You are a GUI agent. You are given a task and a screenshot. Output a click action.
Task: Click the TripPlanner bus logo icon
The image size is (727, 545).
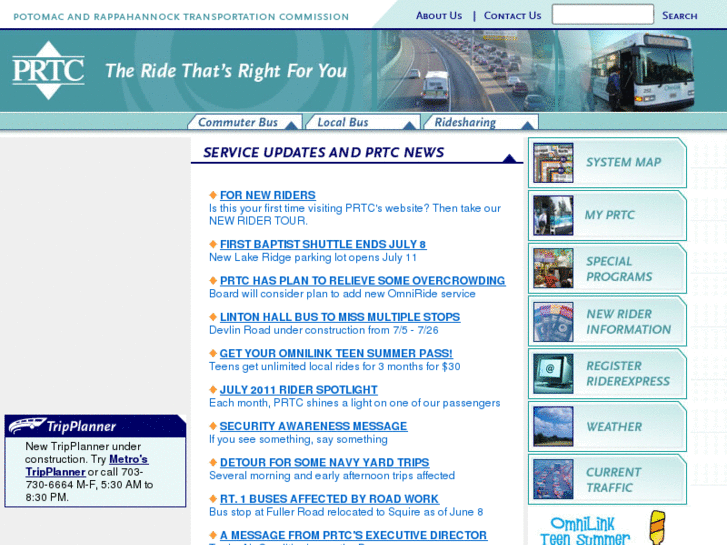(x=27, y=425)
